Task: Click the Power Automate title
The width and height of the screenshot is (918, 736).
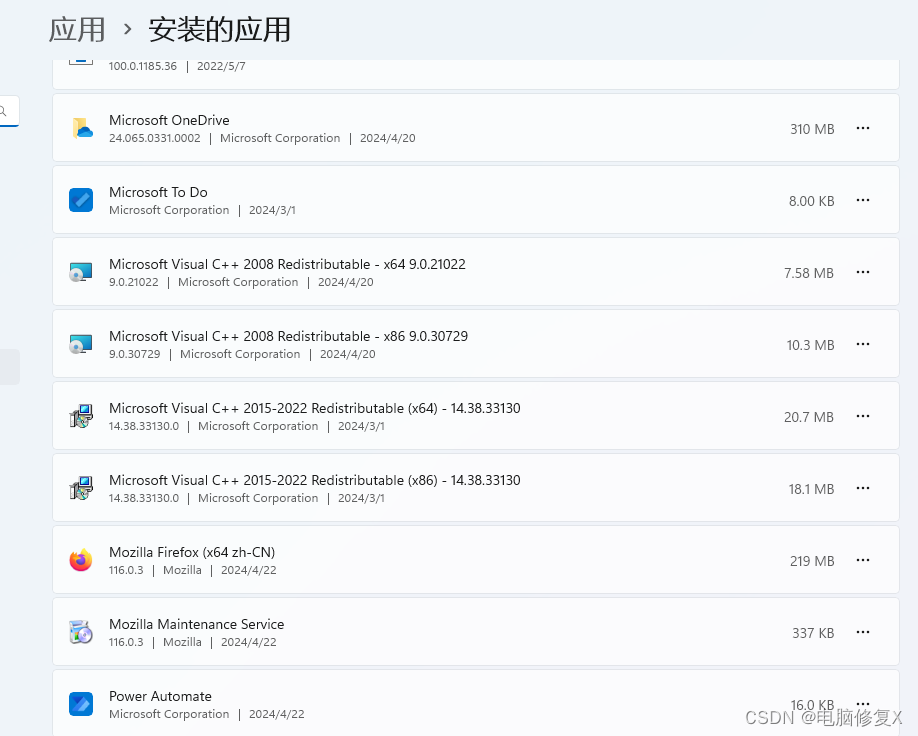Action: point(160,696)
